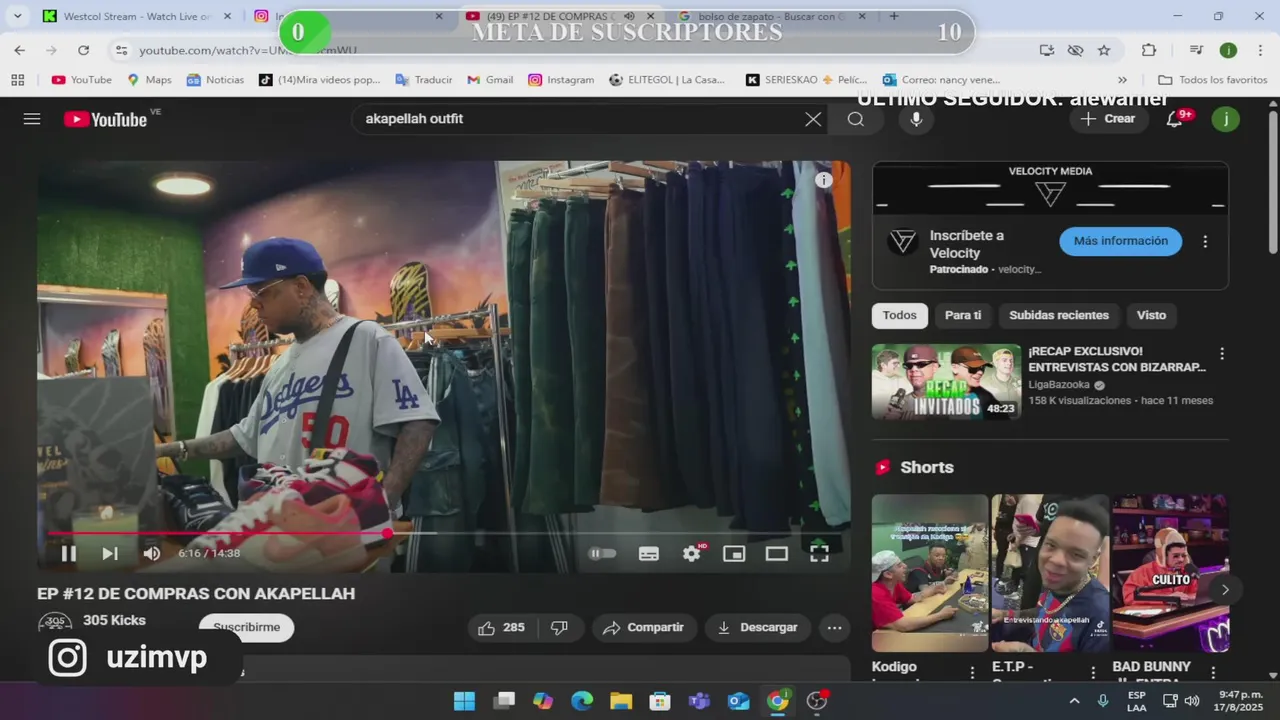Expand hidden bookmarks chevron

[1122, 80]
